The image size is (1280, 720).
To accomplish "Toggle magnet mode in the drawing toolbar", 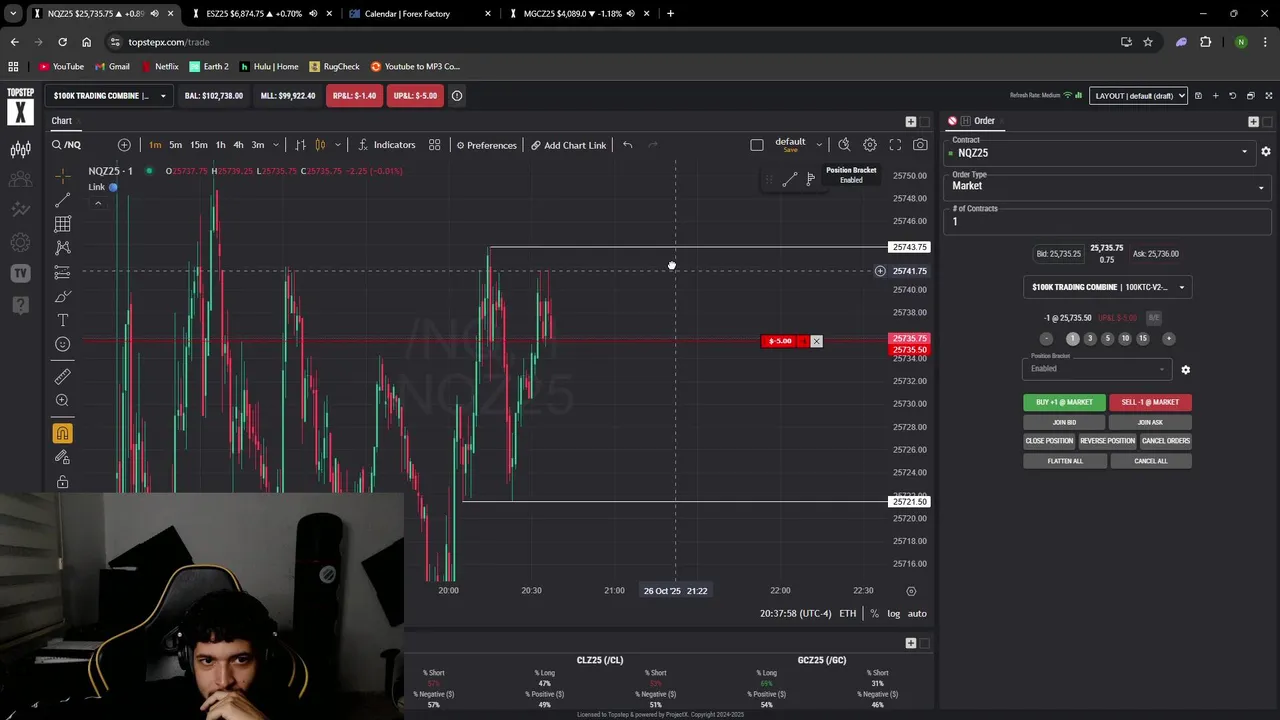I will tap(62, 433).
